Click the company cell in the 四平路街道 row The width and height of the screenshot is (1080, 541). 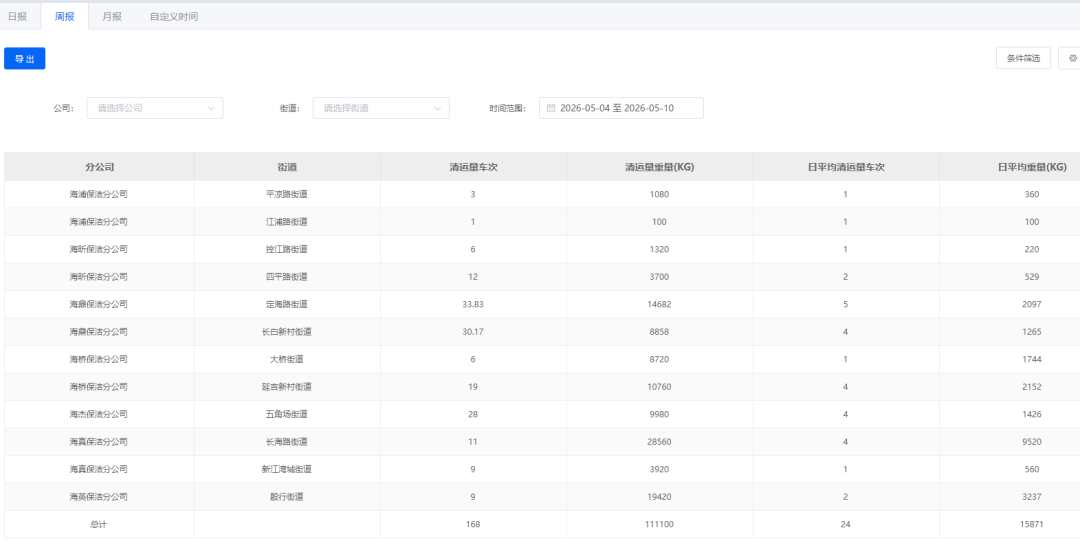99,277
